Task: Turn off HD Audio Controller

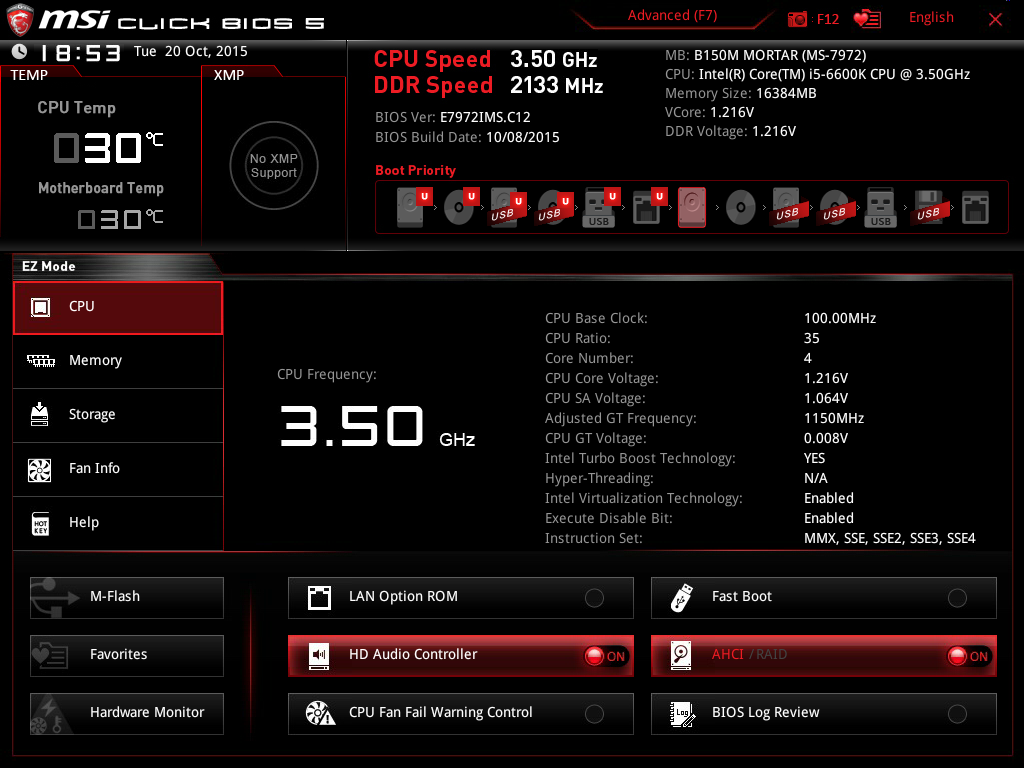Action: pos(605,656)
